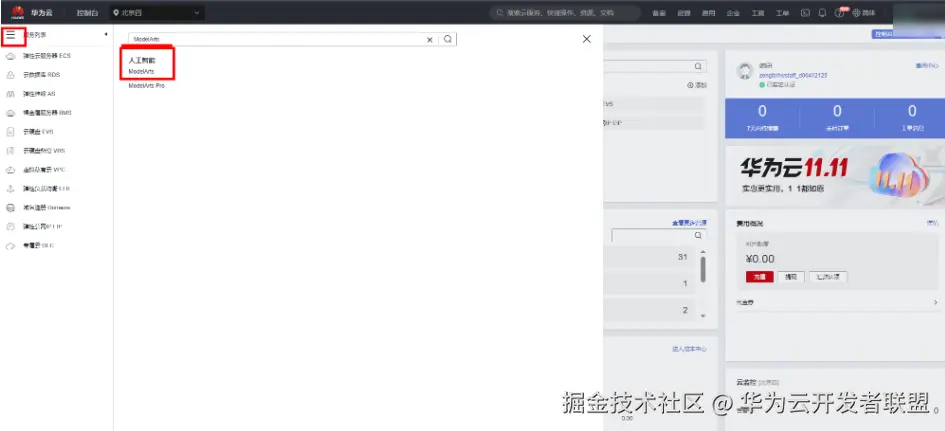Click the EVS disk icon in sidebar
945x431 pixels.
[x=10, y=131]
